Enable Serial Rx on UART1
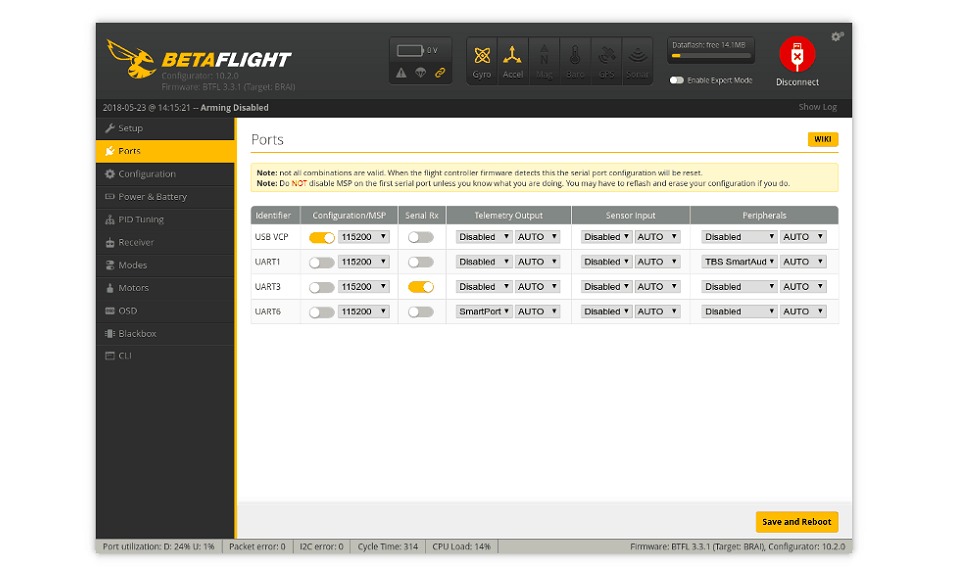This screenshot has width=963, height=578. pos(421,262)
